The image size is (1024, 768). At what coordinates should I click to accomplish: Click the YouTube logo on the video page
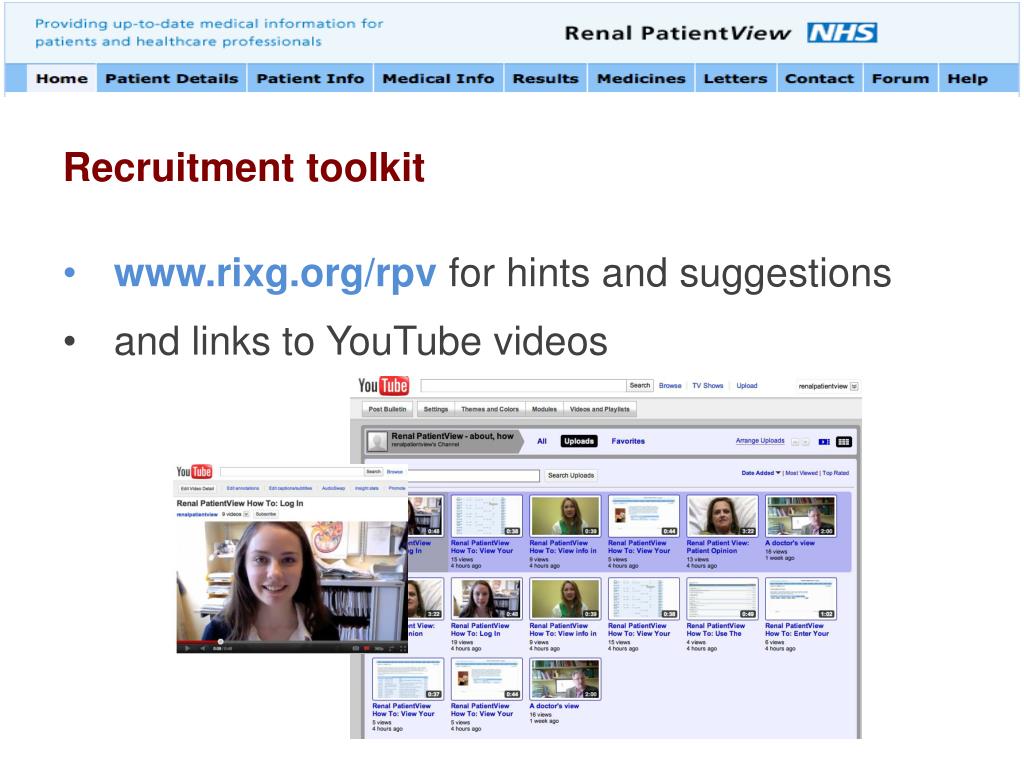tap(194, 472)
